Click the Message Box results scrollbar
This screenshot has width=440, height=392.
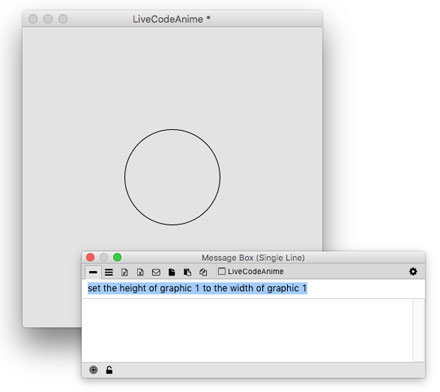(x=418, y=330)
